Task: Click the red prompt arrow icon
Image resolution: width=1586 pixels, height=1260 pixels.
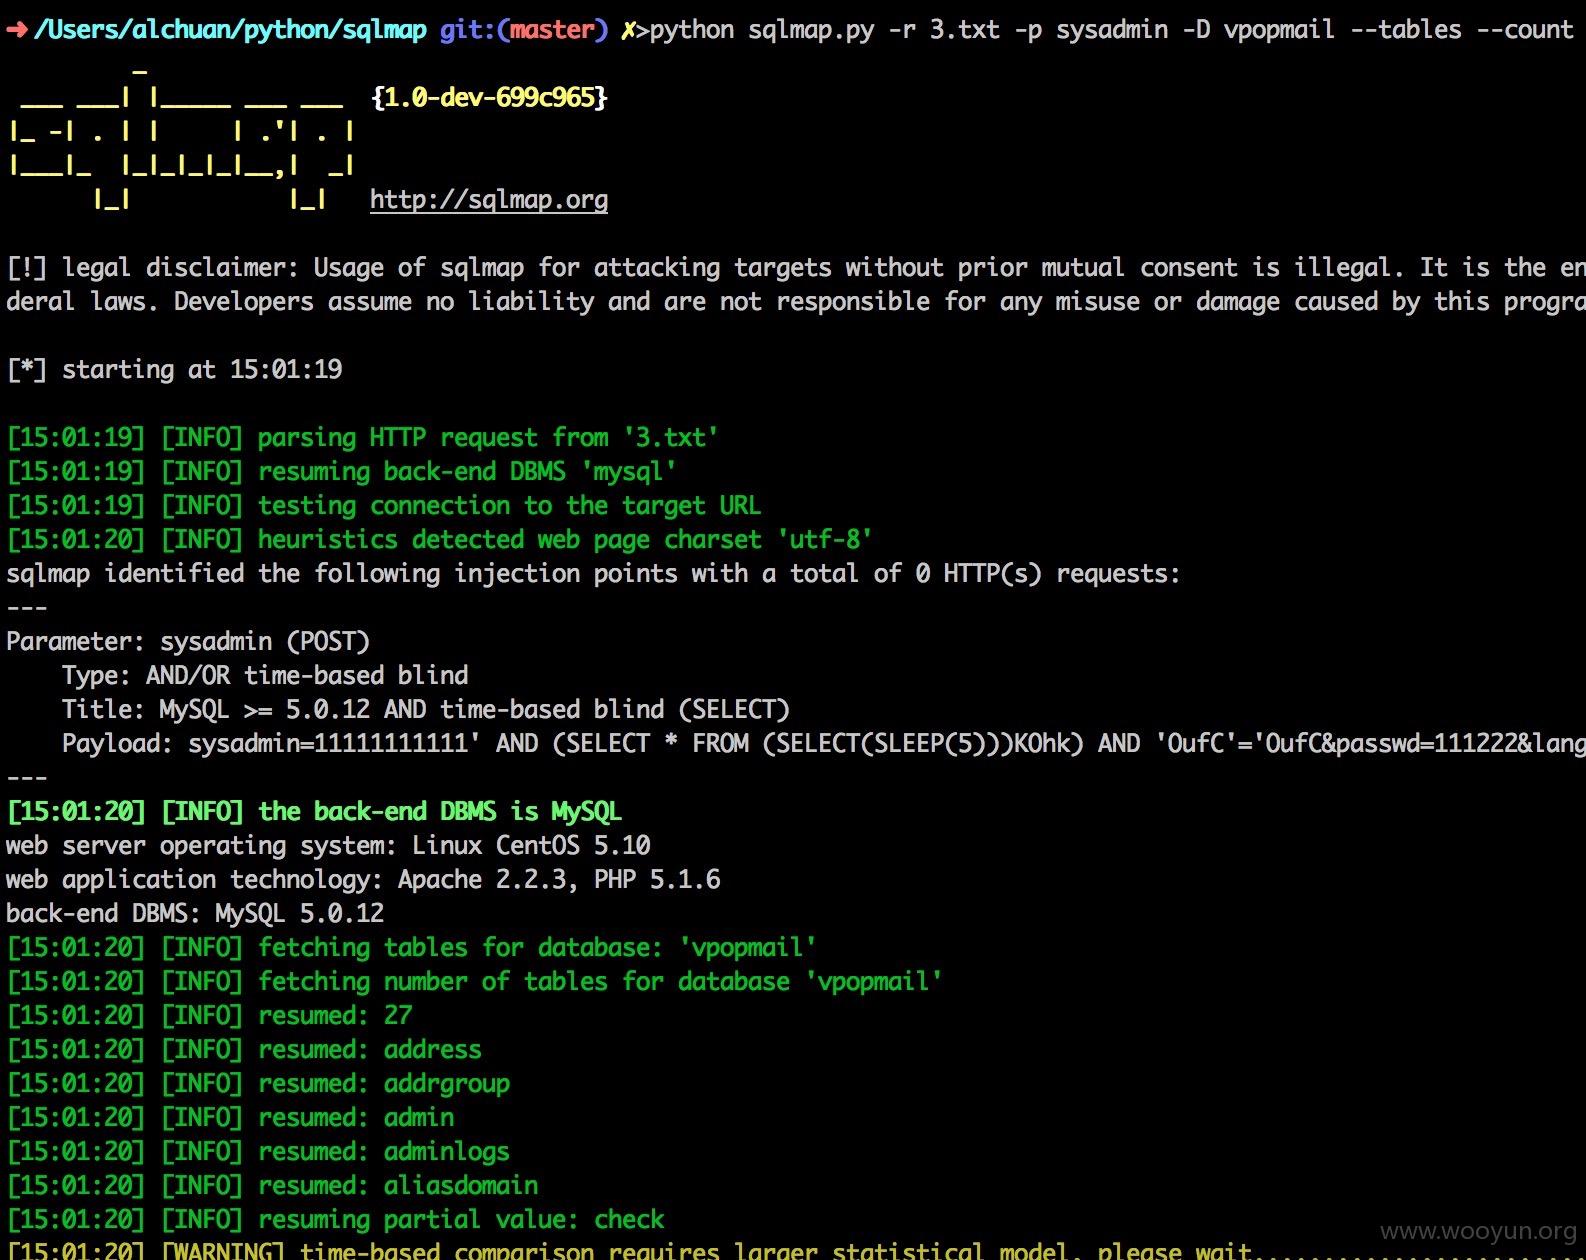Action: pyautogui.click(x=17, y=30)
